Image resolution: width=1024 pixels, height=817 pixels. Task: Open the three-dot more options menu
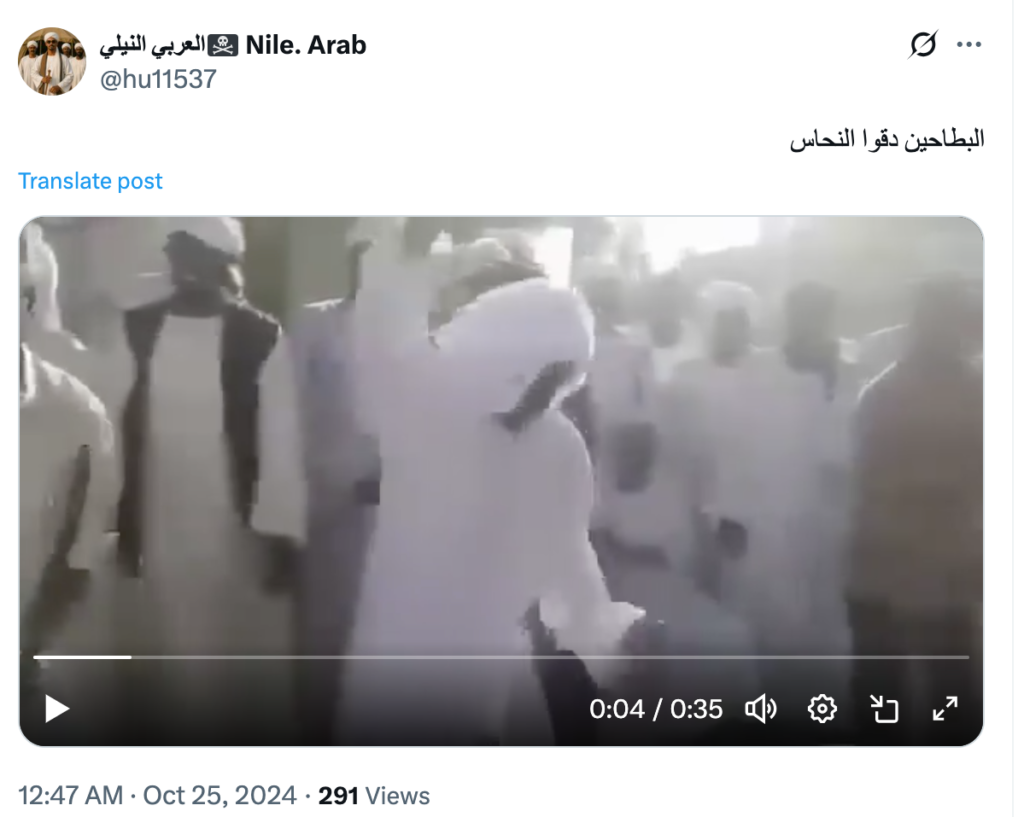(x=969, y=44)
